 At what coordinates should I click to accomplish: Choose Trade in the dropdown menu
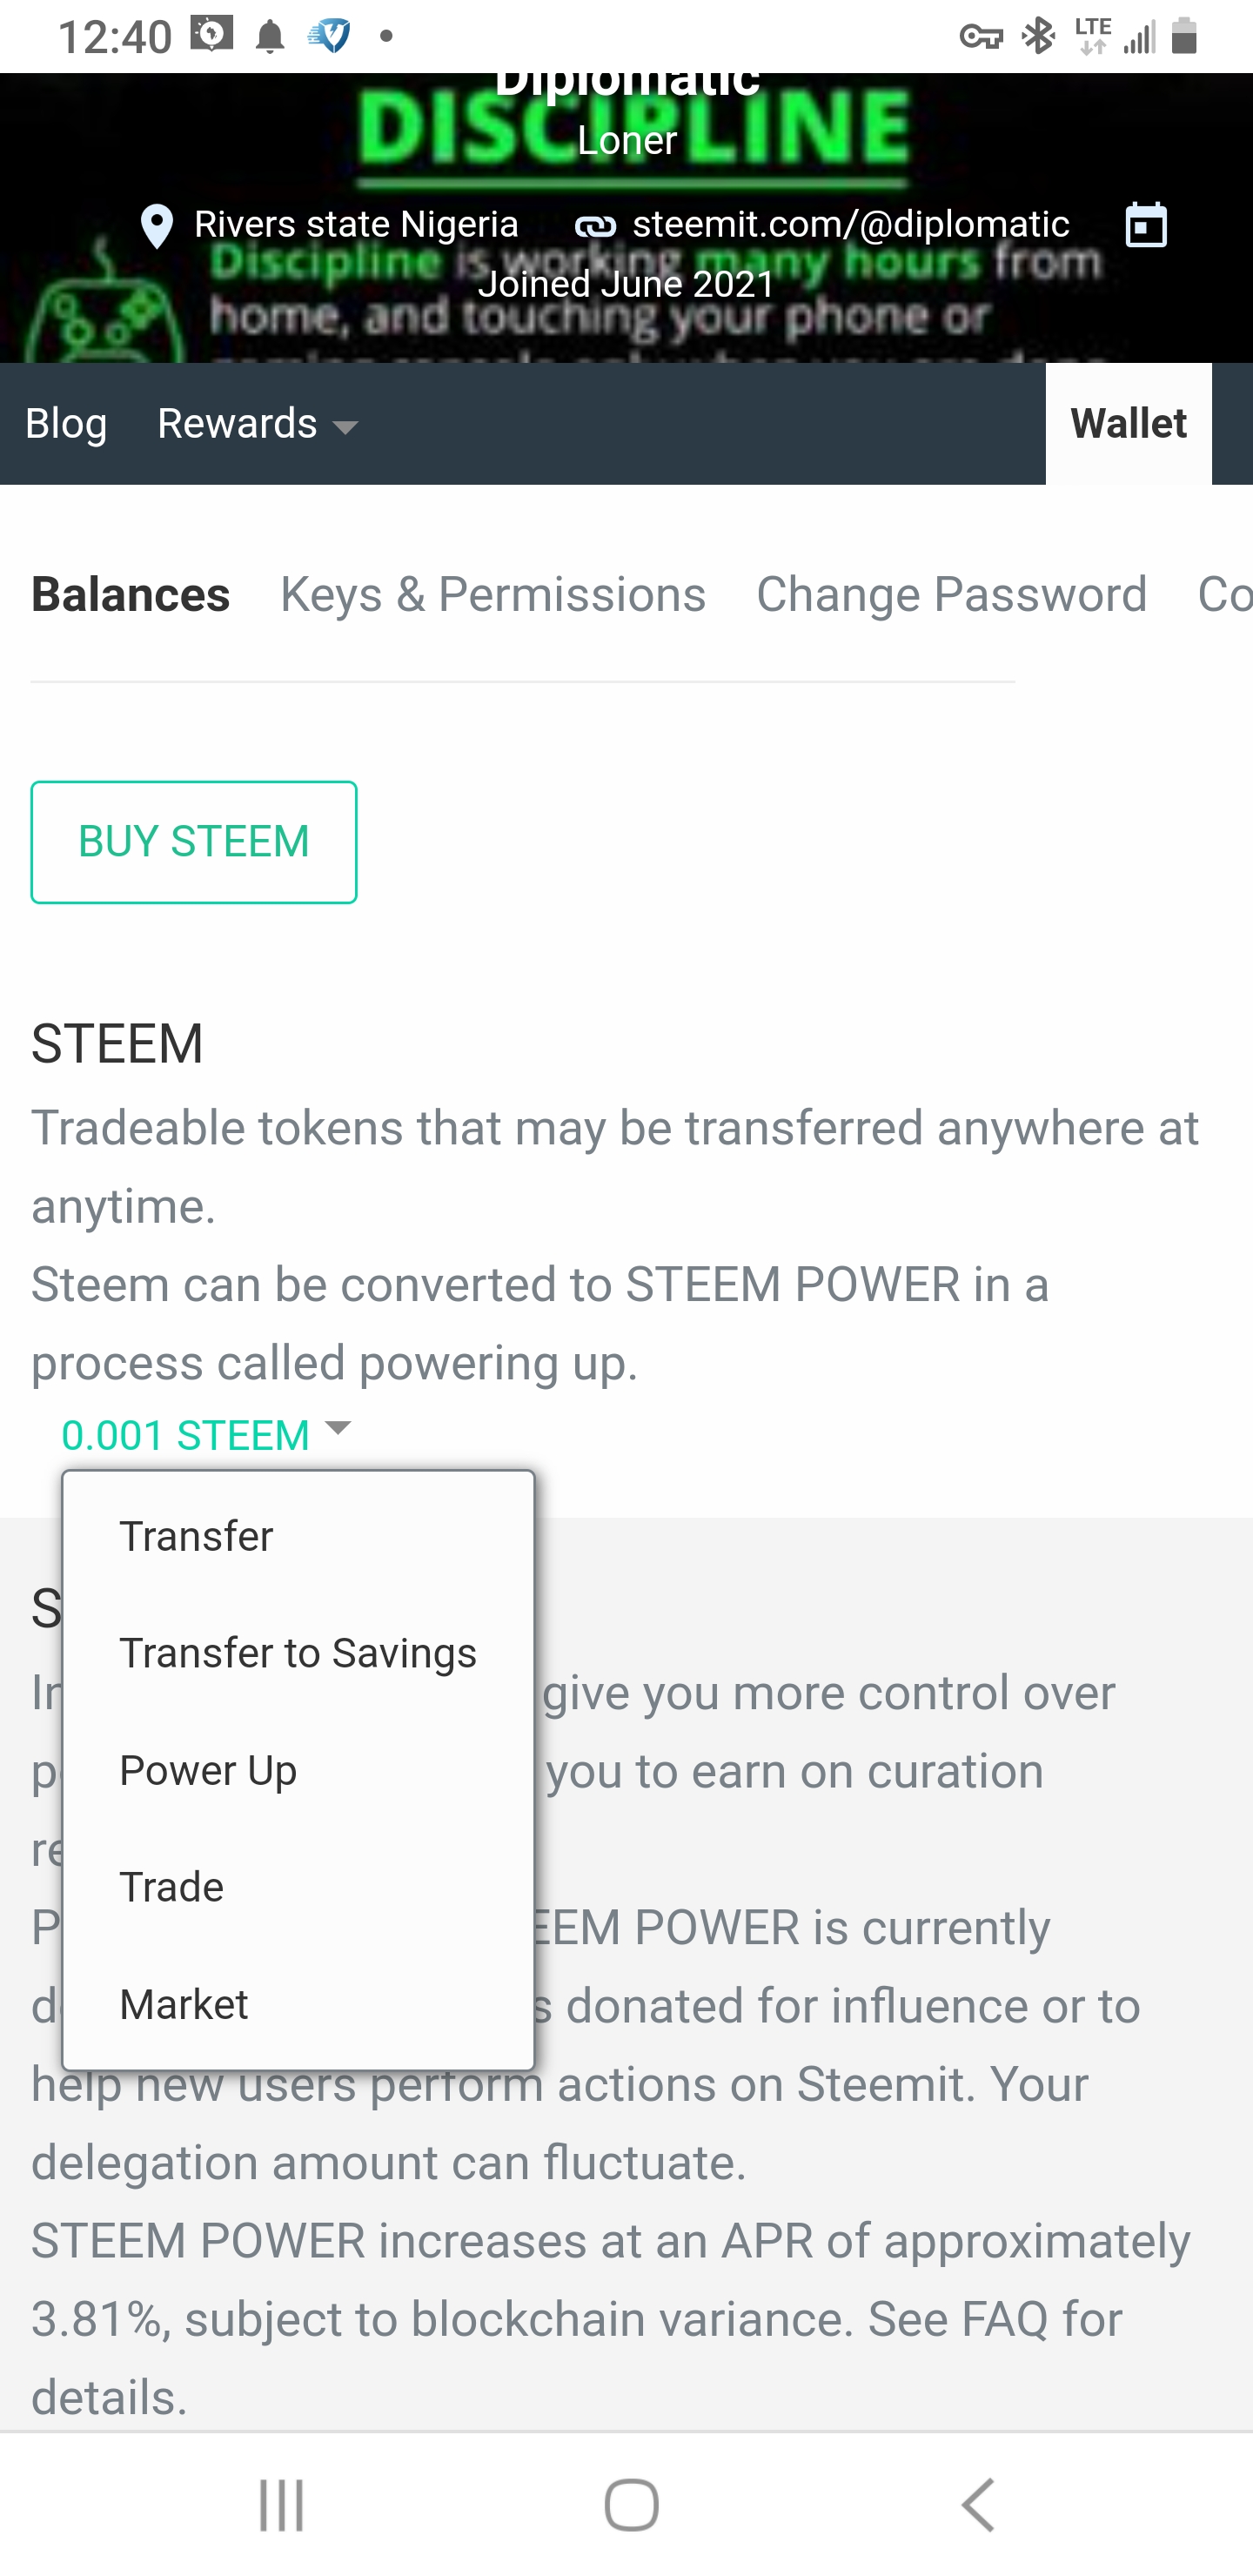[298, 1887]
